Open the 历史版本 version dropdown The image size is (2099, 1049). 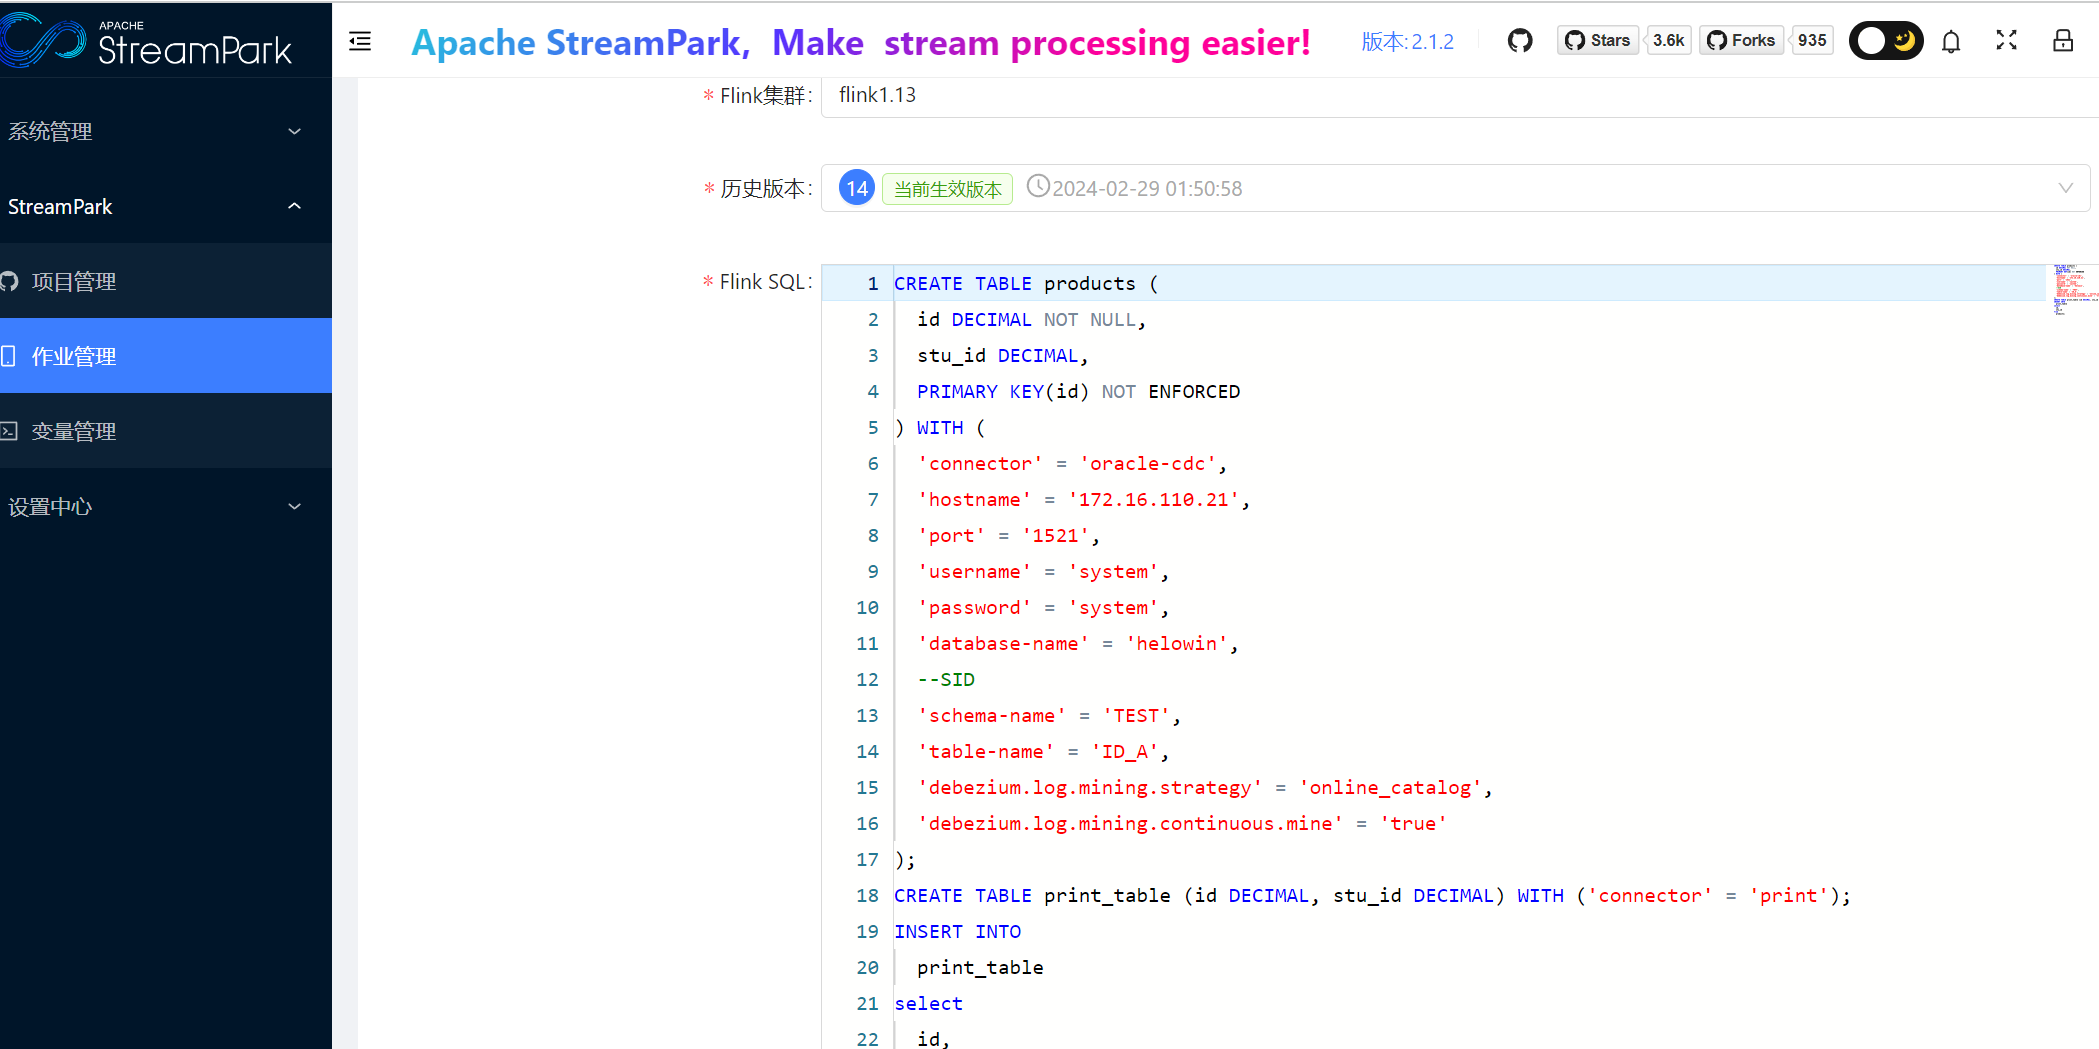(1455, 188)
